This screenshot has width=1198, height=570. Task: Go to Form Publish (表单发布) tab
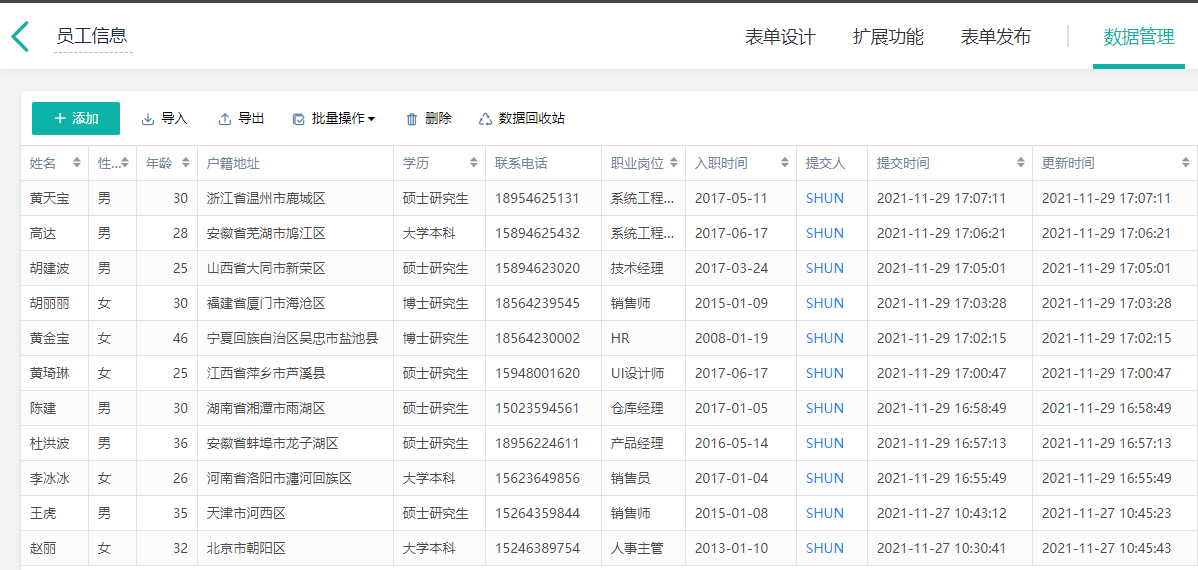click(995, 37)
